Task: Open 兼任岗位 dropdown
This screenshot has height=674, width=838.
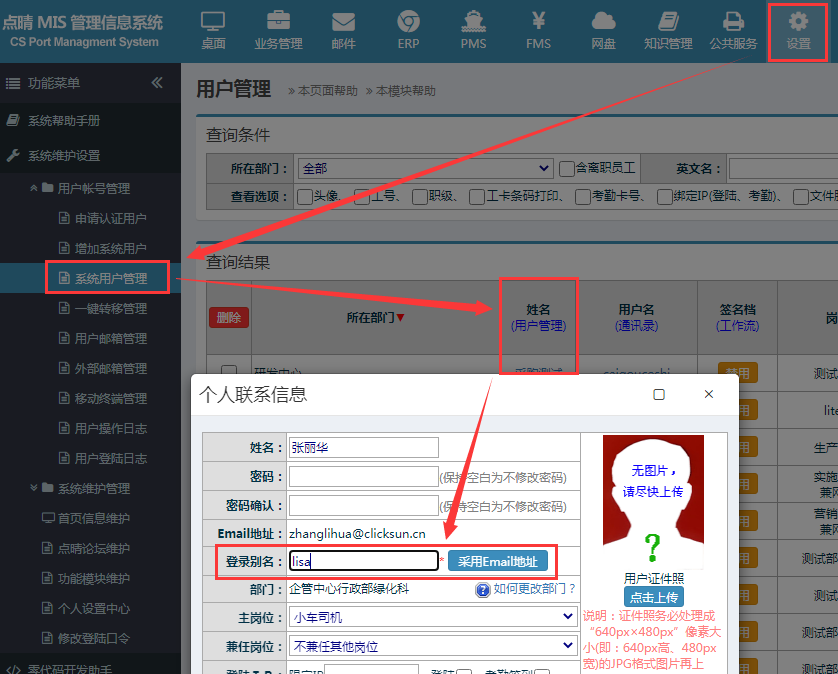Action: click(432, 646)
